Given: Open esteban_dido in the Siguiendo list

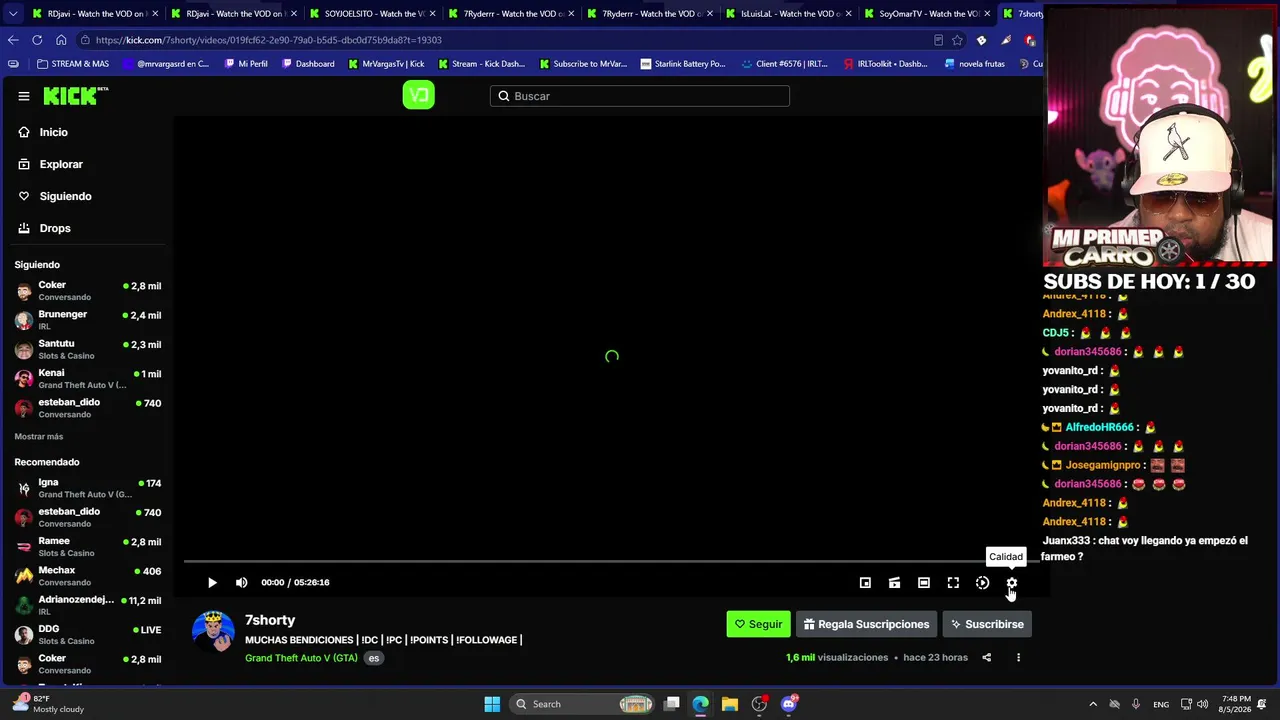Looking at the screenshot, I should tap(88, 408).
